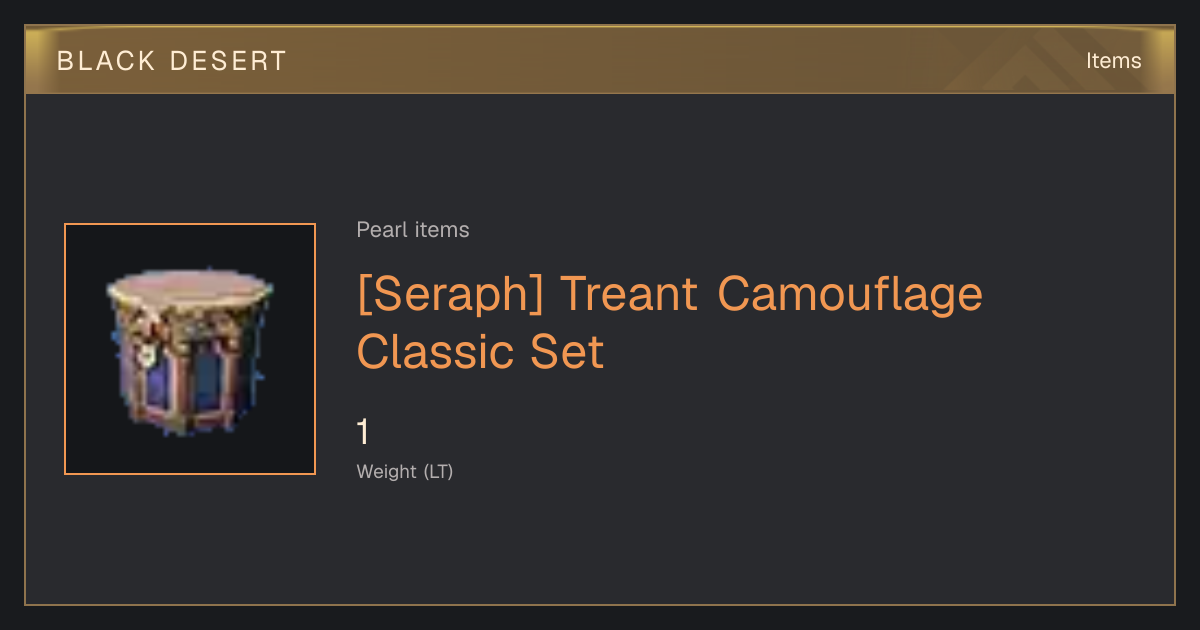
Task: Click the word DESERT in the header
Action: coord(228,61)
